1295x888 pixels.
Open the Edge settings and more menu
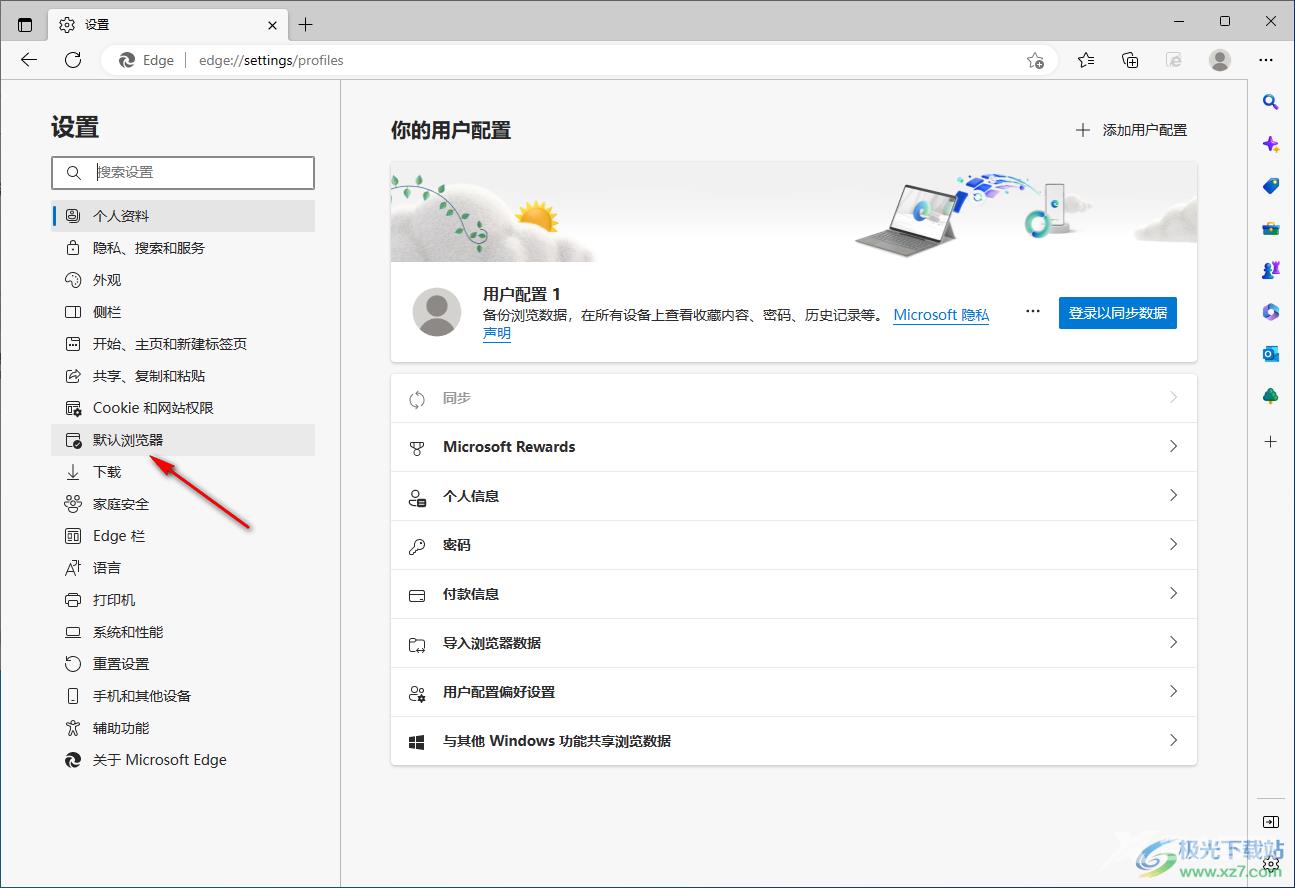coord(1266,60)
